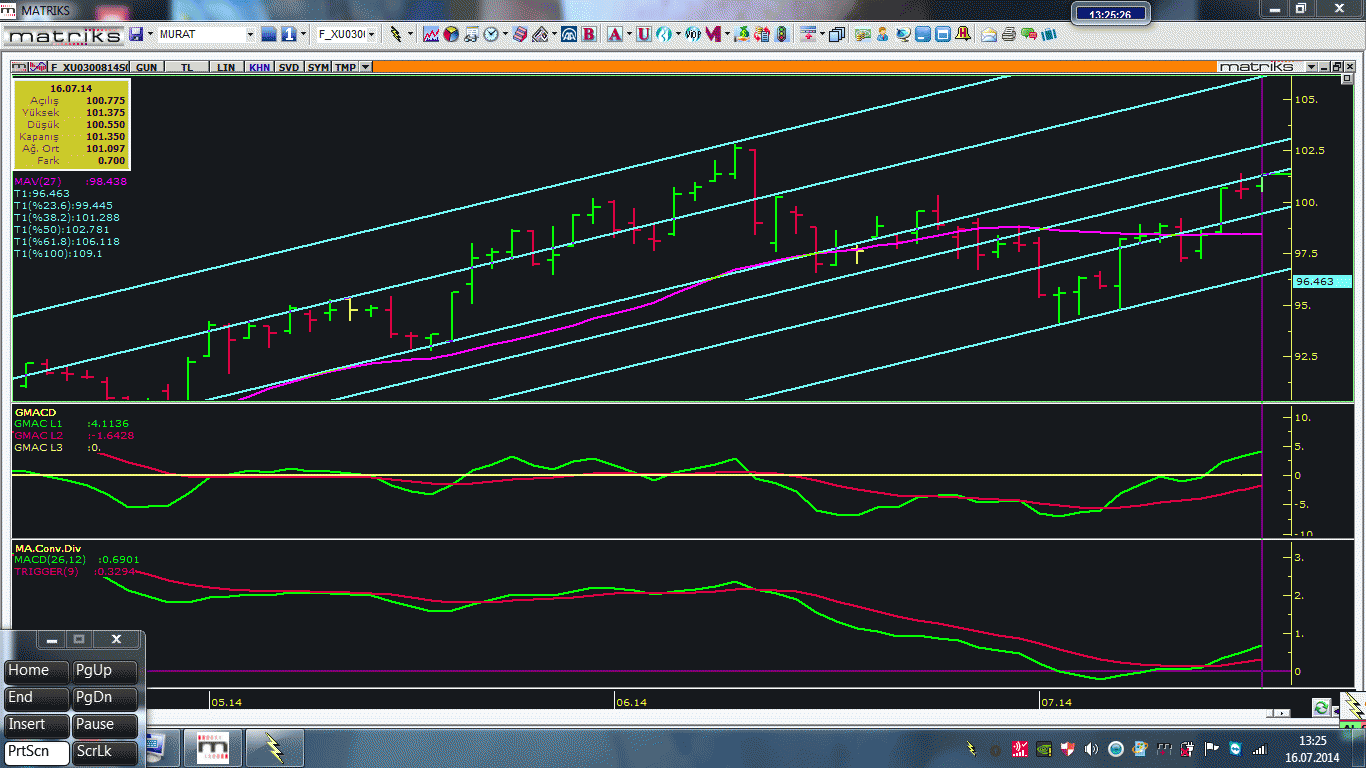
Task: Expand the dropdown arrow next to TMP
Action: 366,67
